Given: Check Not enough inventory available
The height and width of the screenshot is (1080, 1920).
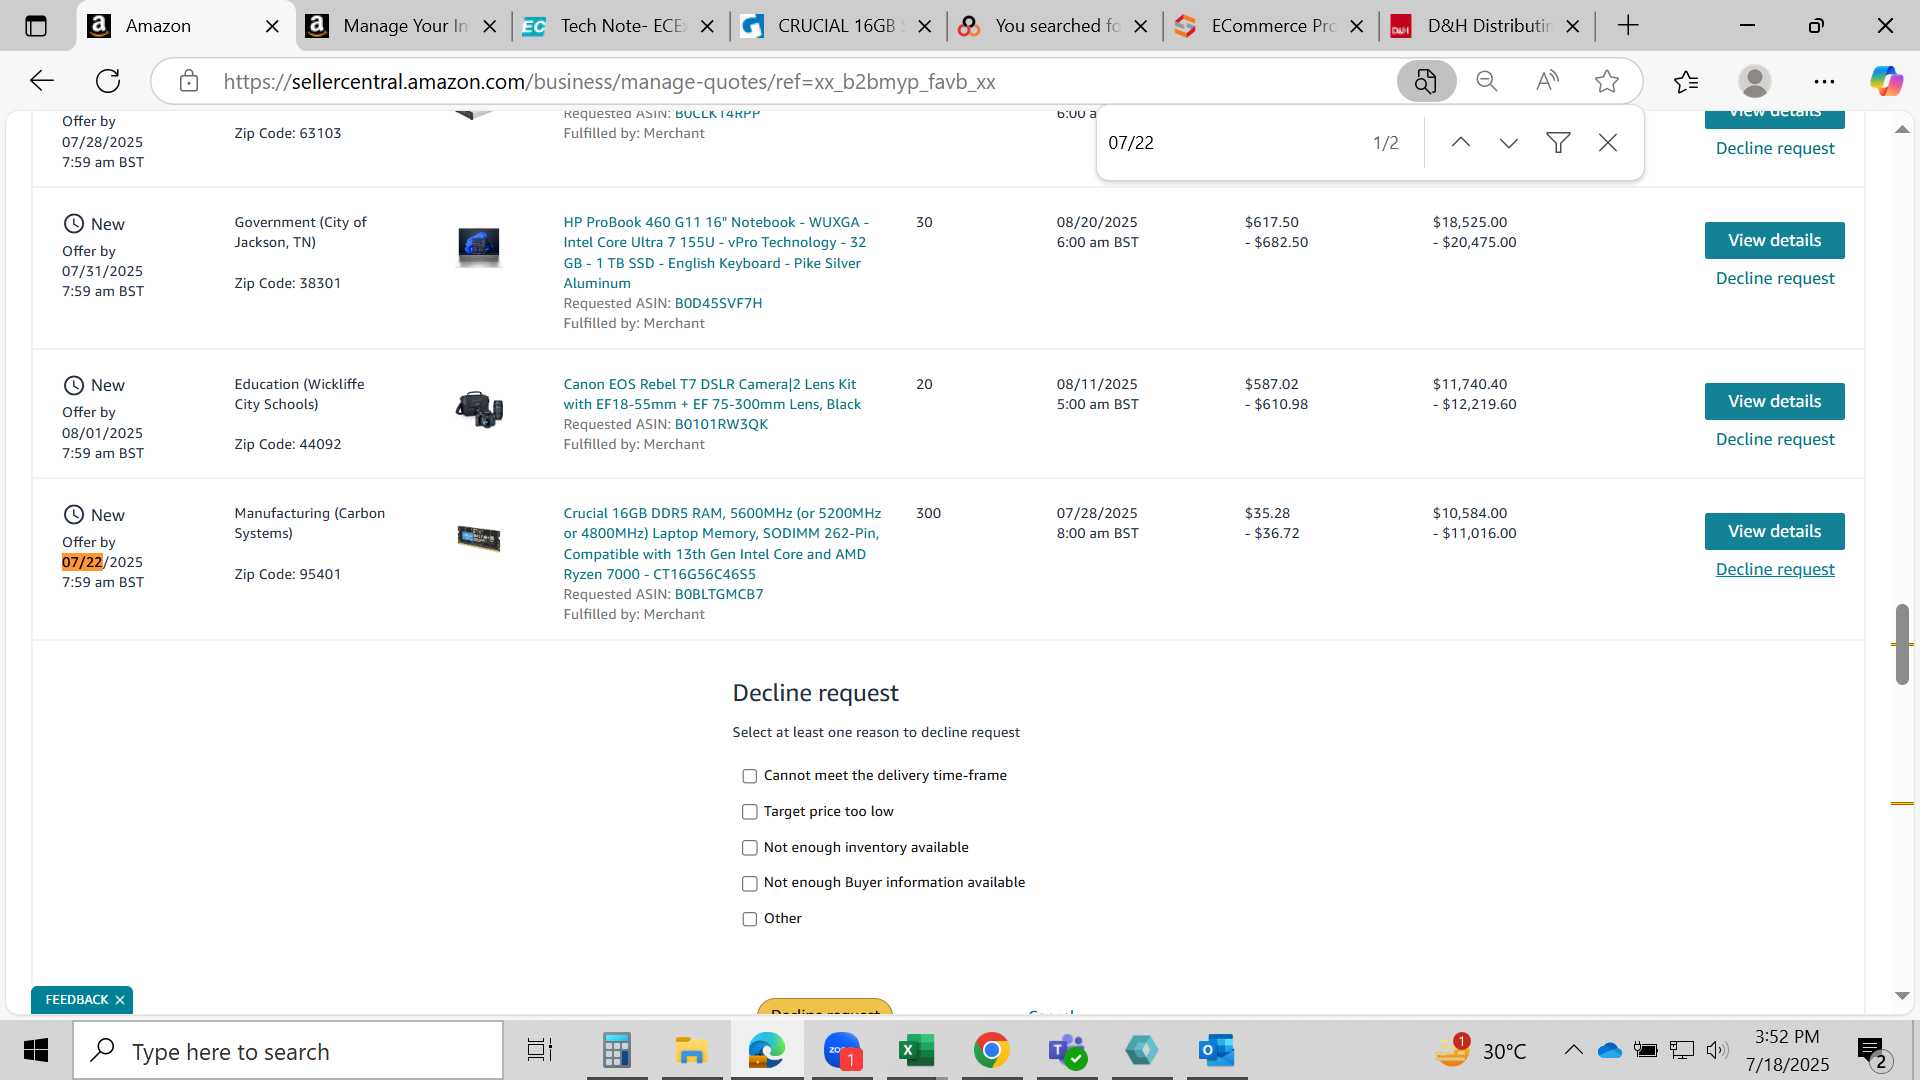Looking at the screenshot, I should [749, 848].
